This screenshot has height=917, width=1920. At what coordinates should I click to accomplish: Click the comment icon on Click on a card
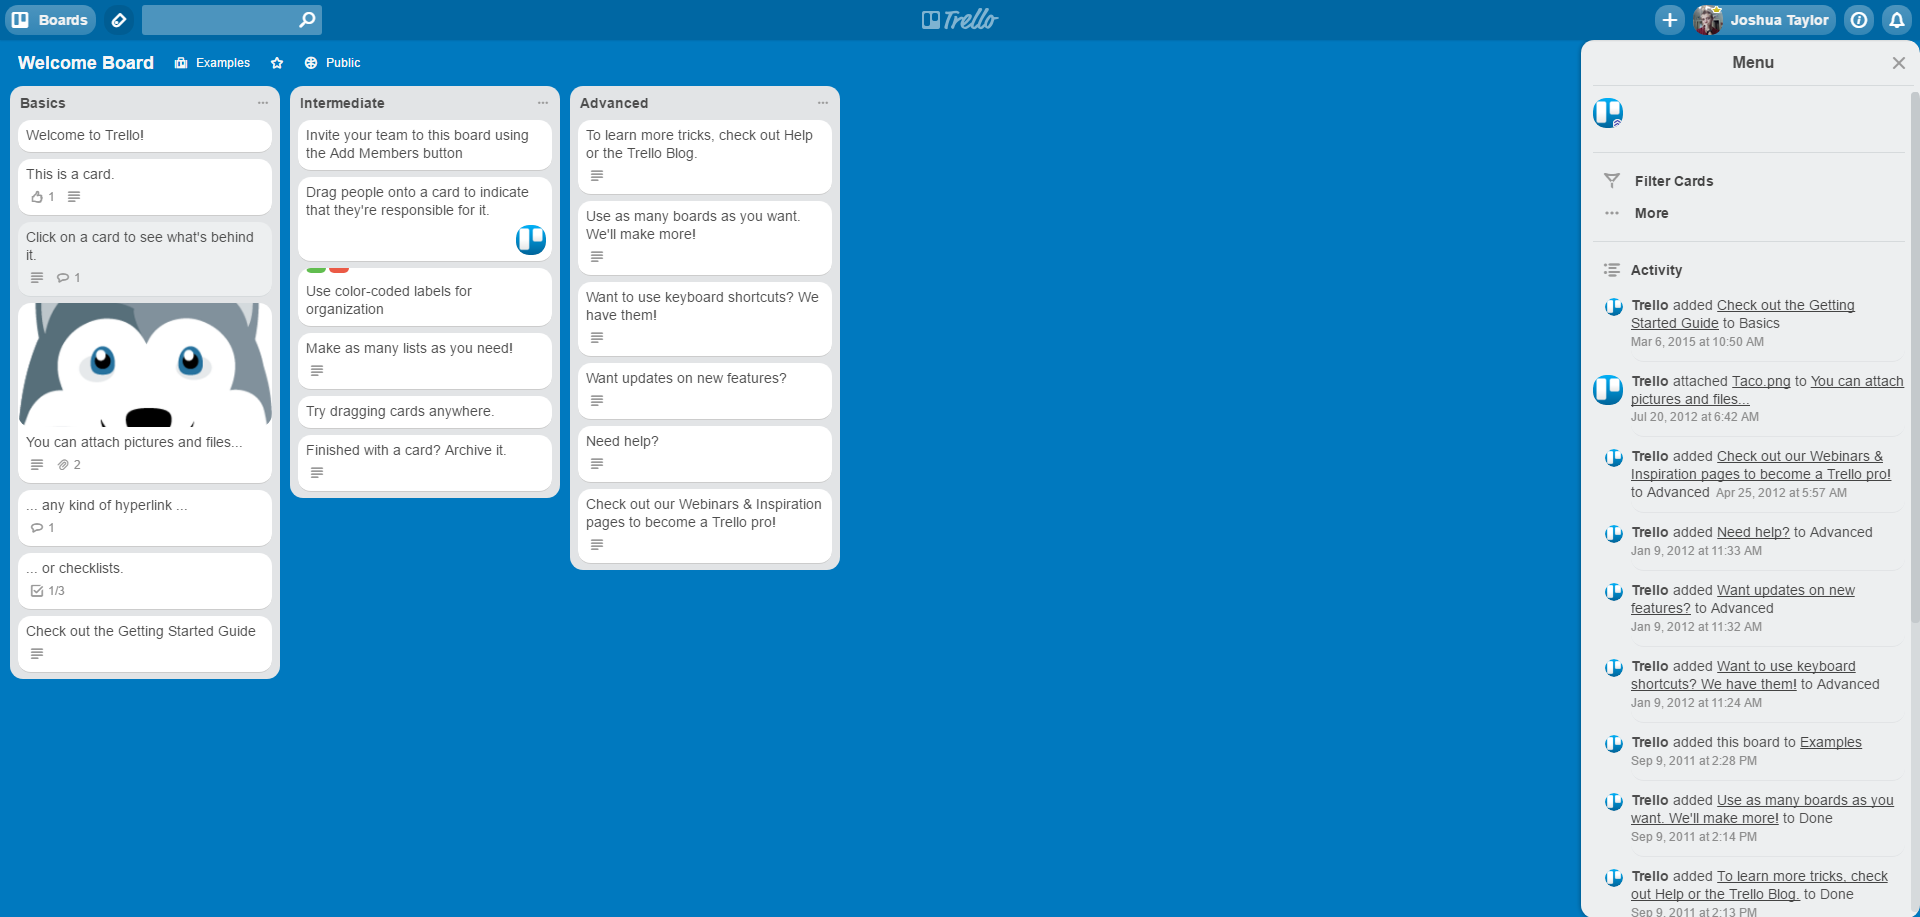[x=63, y=278]
